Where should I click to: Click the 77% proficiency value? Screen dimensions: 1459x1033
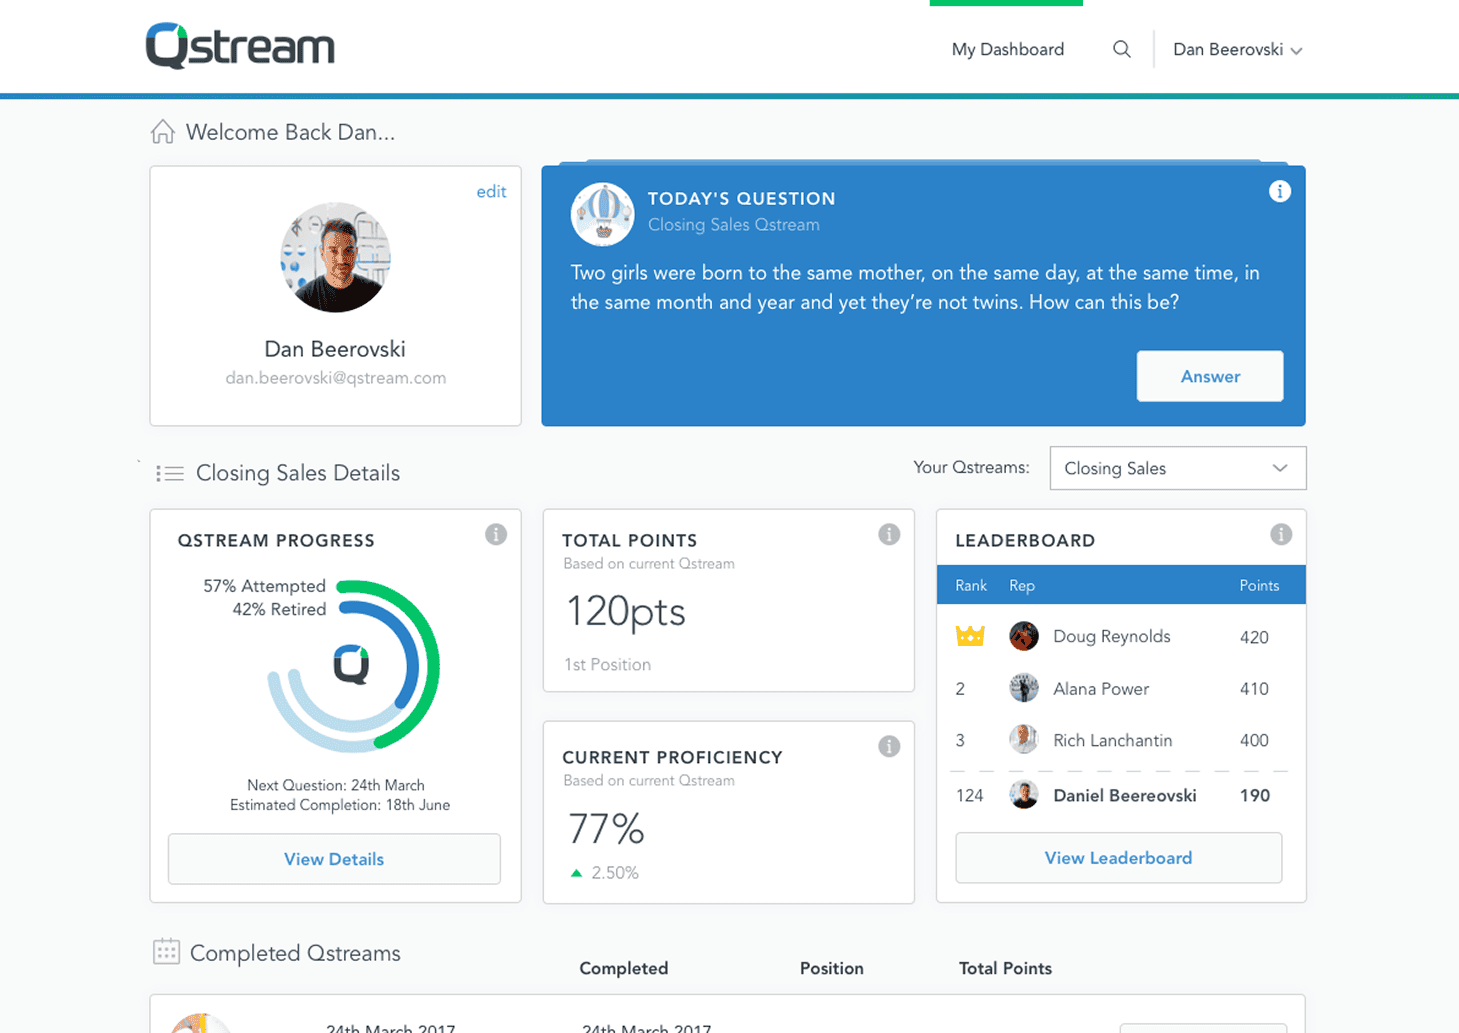606,828
